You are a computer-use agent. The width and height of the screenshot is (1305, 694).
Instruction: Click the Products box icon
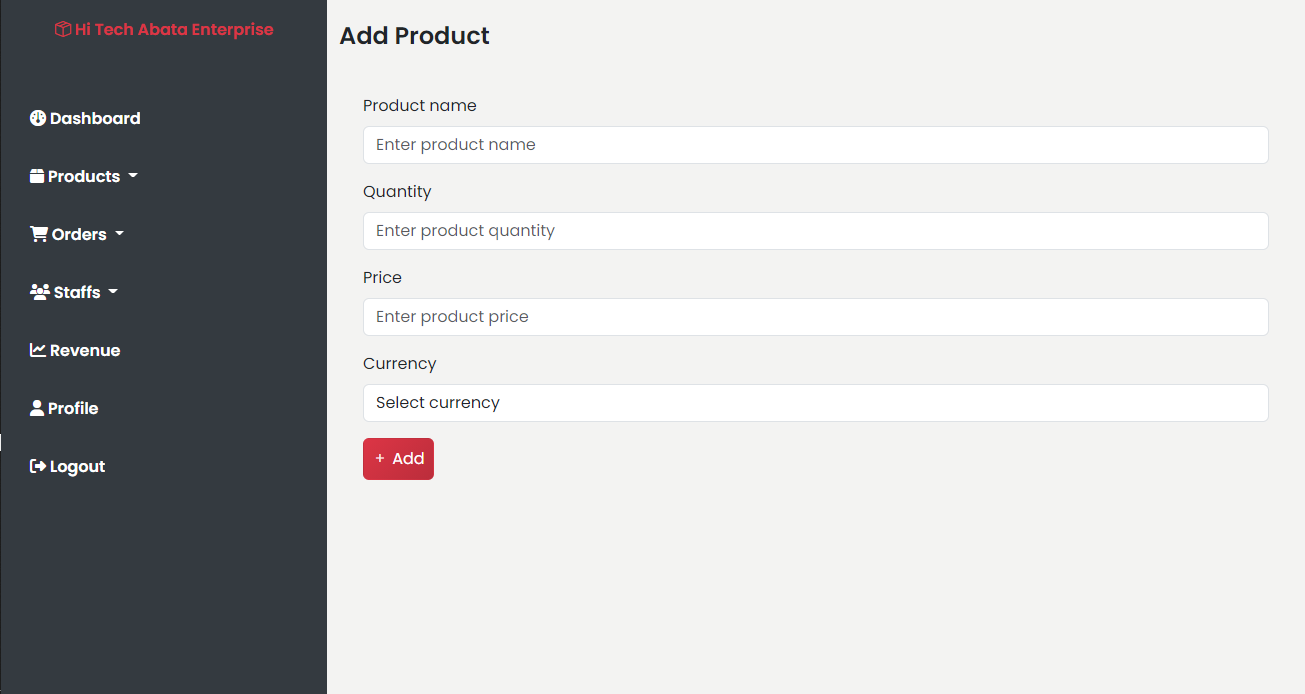[37, 176]
